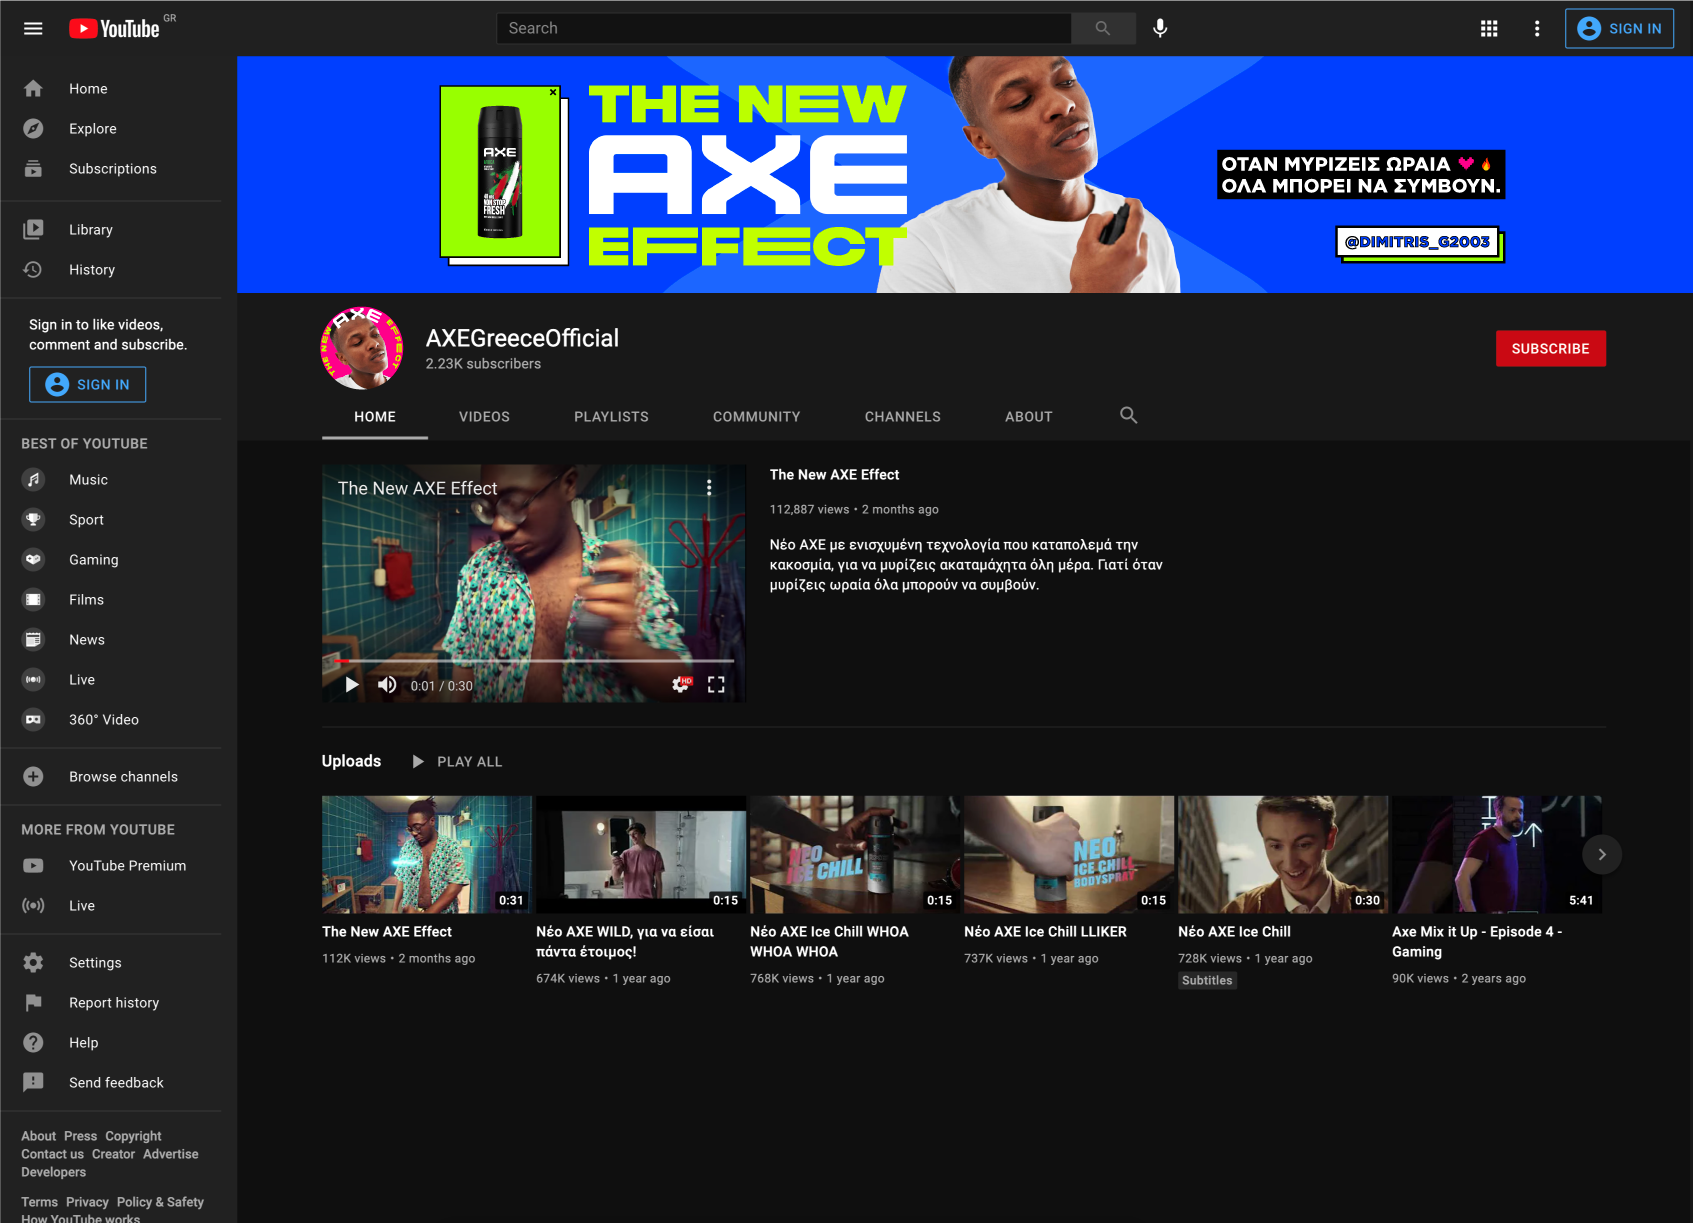This screenshot has height=1223, width=1693.
Task: Switch to the Home tab
Action: pyautogui.click(x=375, y=417)
